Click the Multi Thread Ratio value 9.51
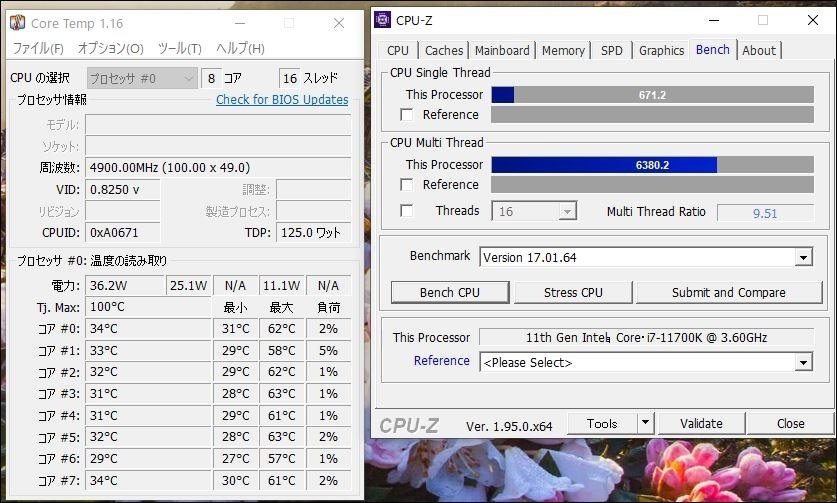The image size is (837, 503). 765,213
